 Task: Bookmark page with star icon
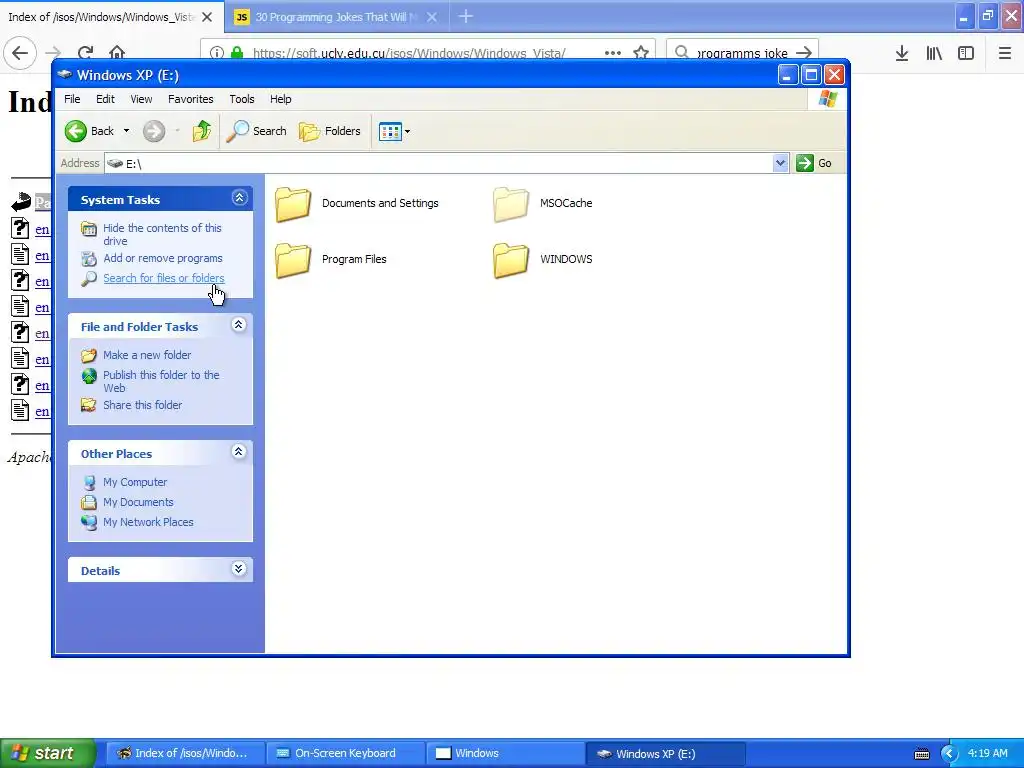(641, 53)
